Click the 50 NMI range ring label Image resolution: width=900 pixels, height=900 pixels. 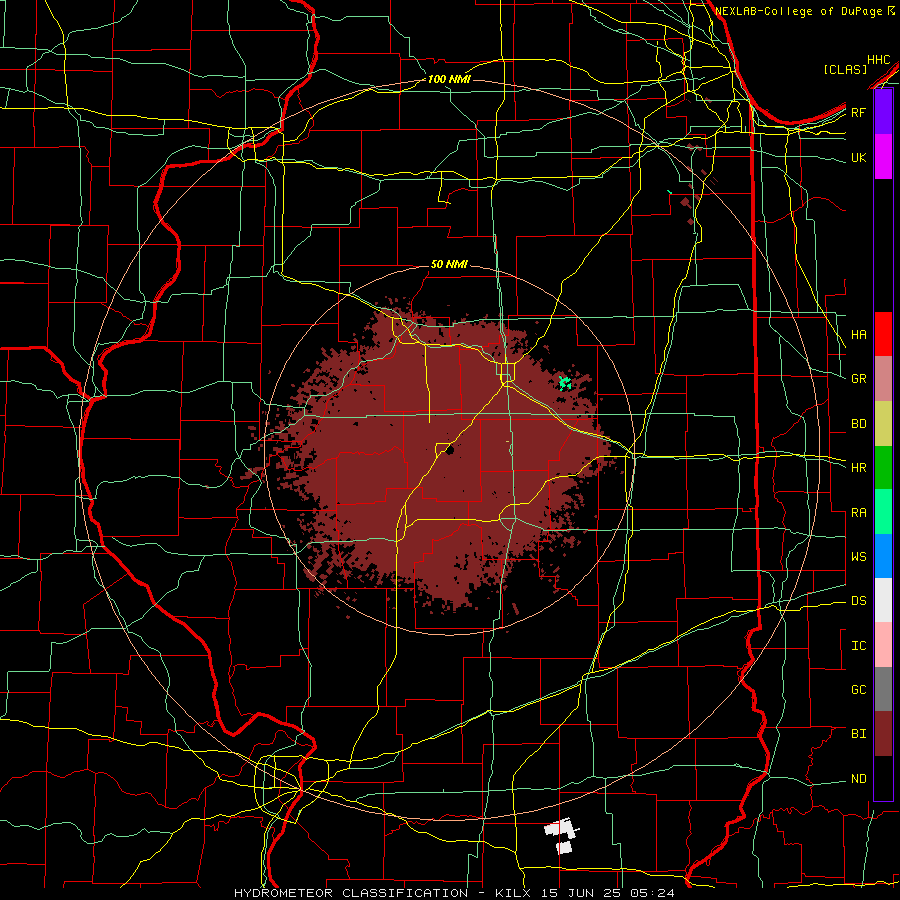coord(449,264)
